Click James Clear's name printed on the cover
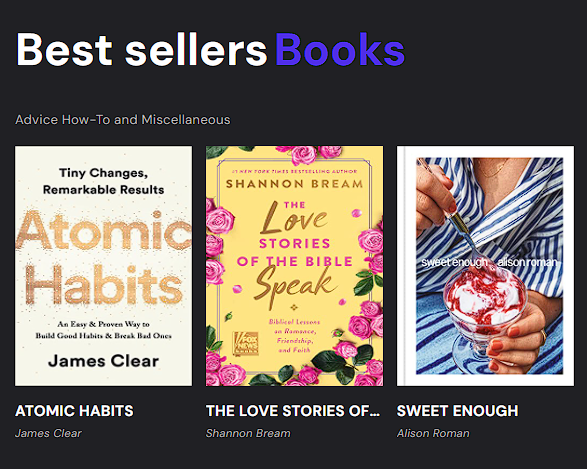 [103, 361]
